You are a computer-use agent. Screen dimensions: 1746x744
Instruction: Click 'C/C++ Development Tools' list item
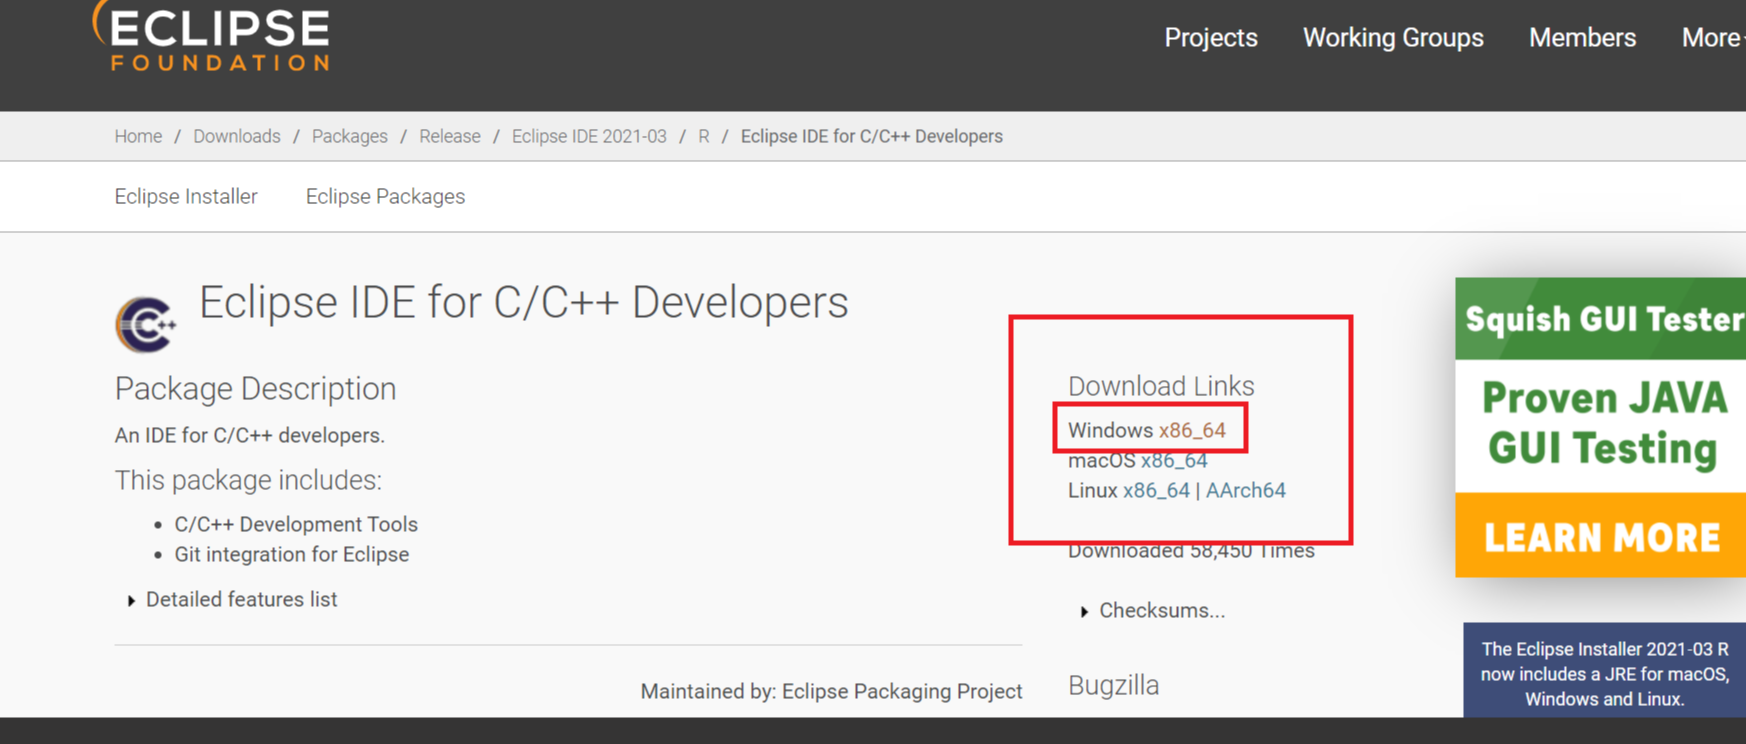click(296, 524)
